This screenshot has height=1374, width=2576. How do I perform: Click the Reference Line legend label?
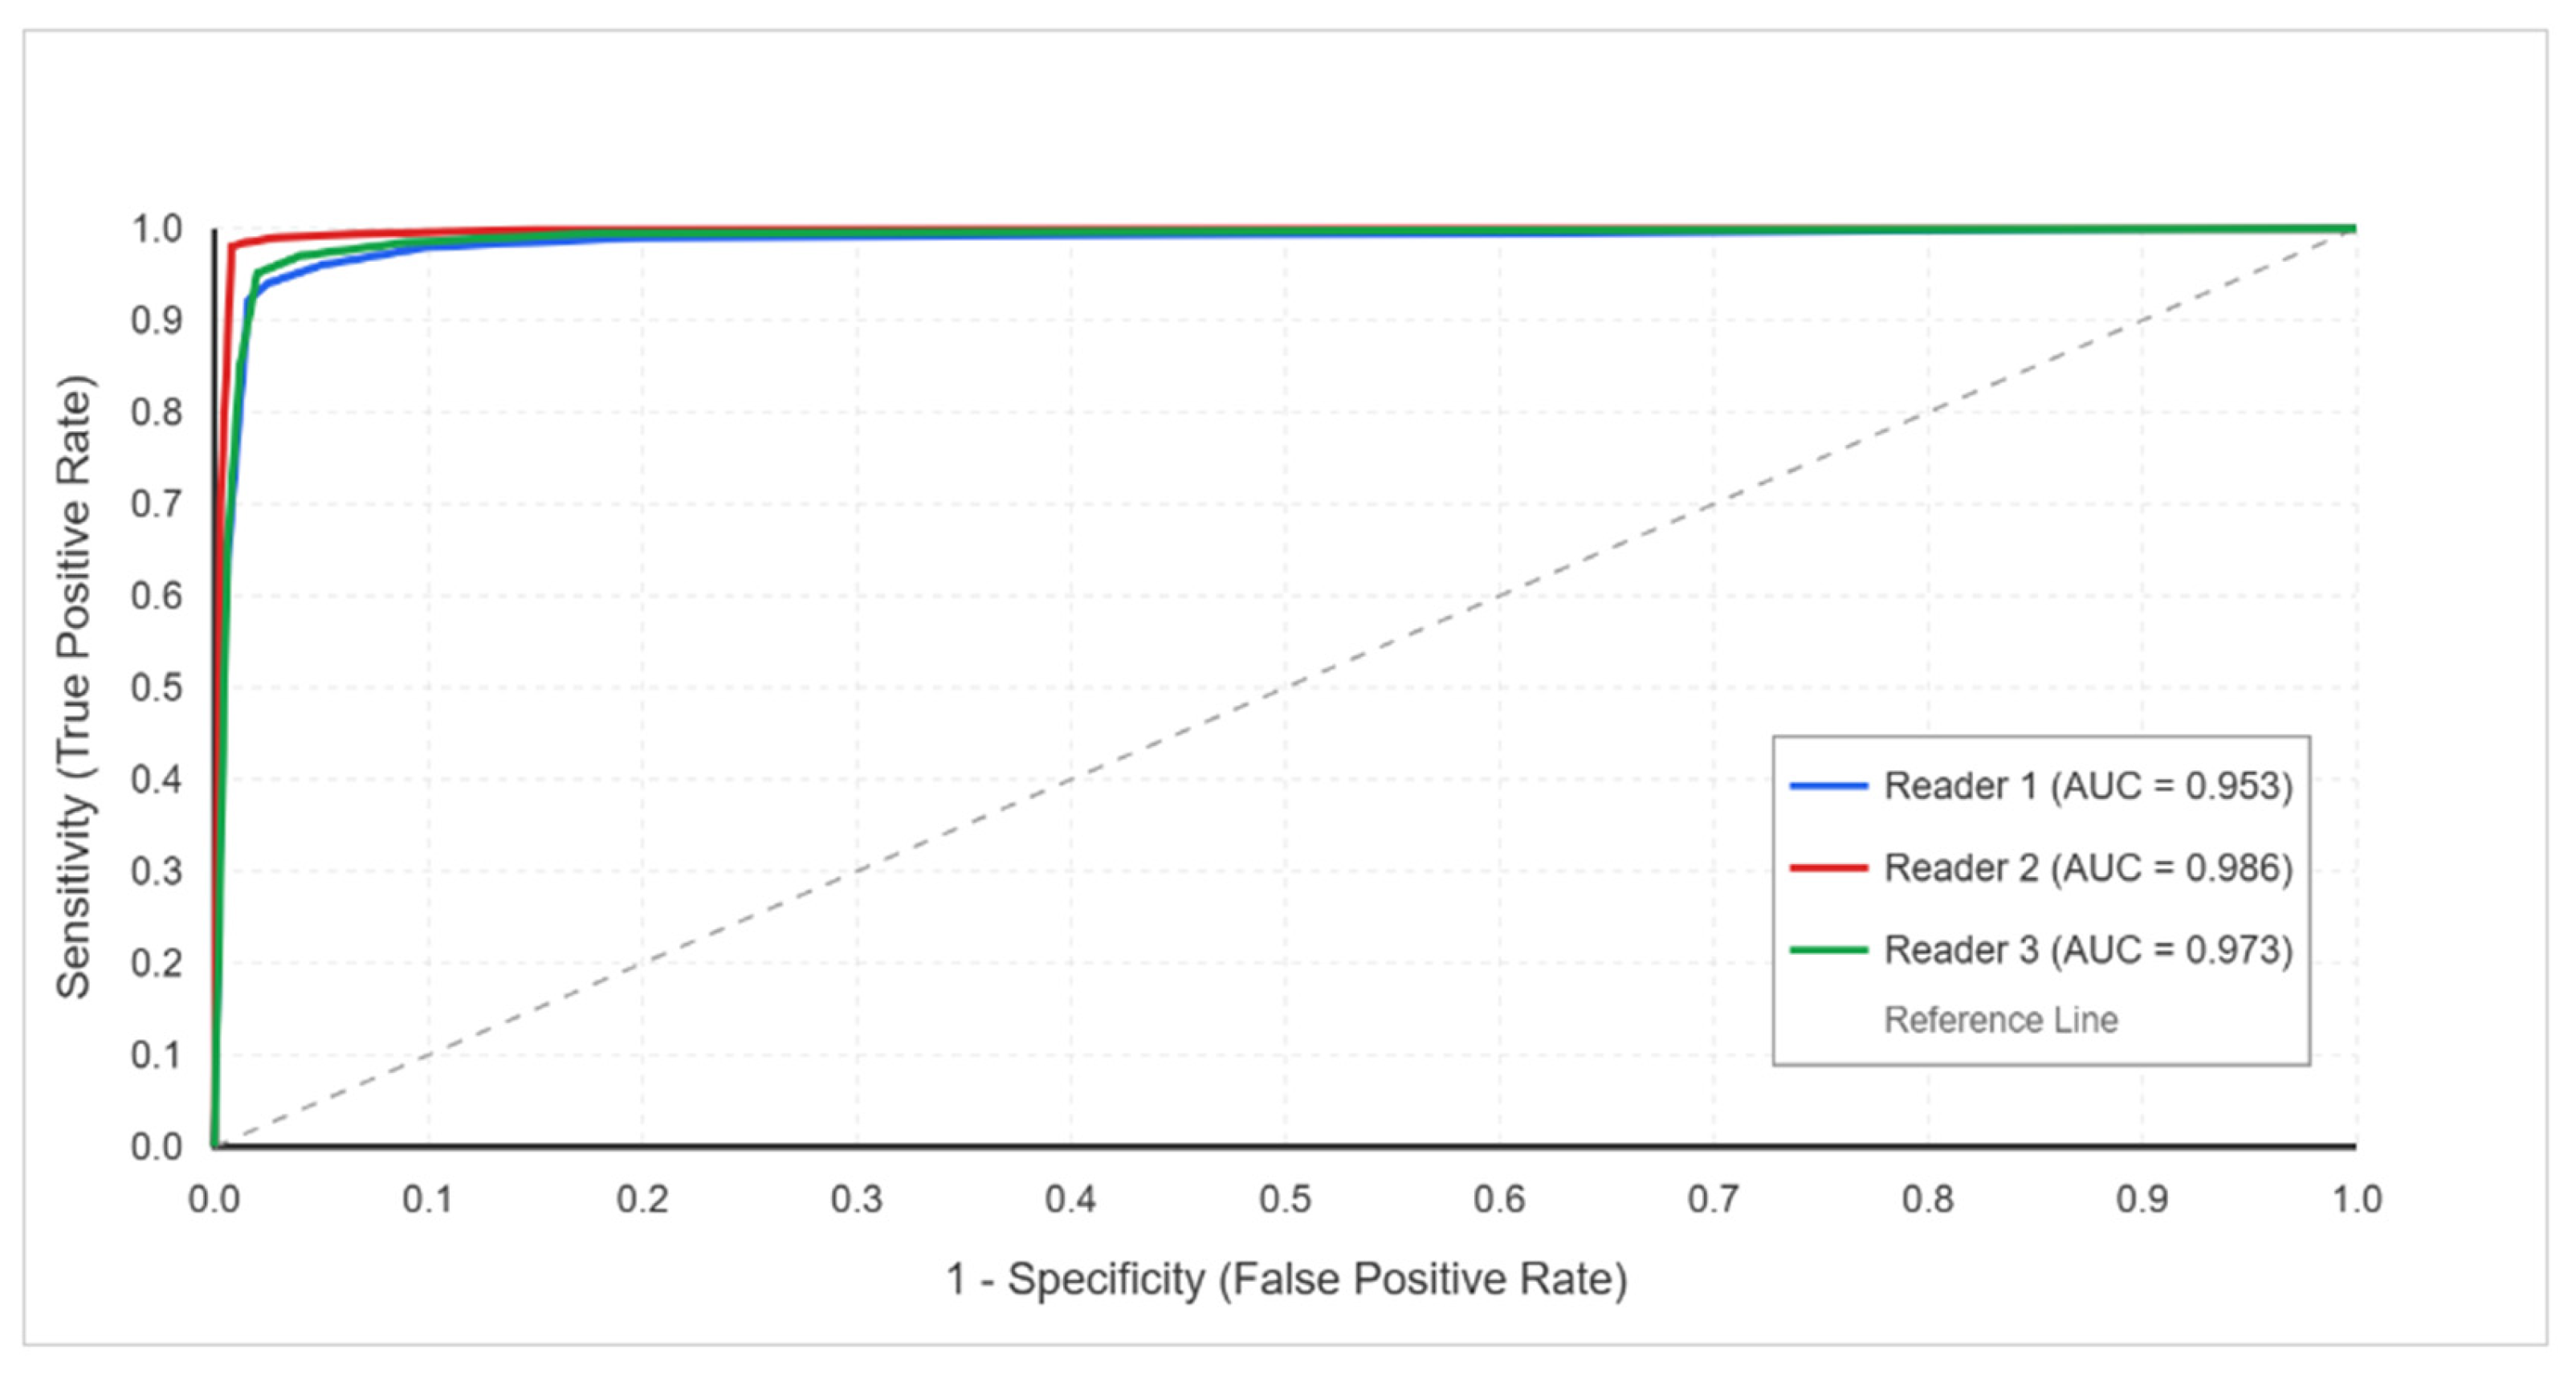tap(2000, 1020)
